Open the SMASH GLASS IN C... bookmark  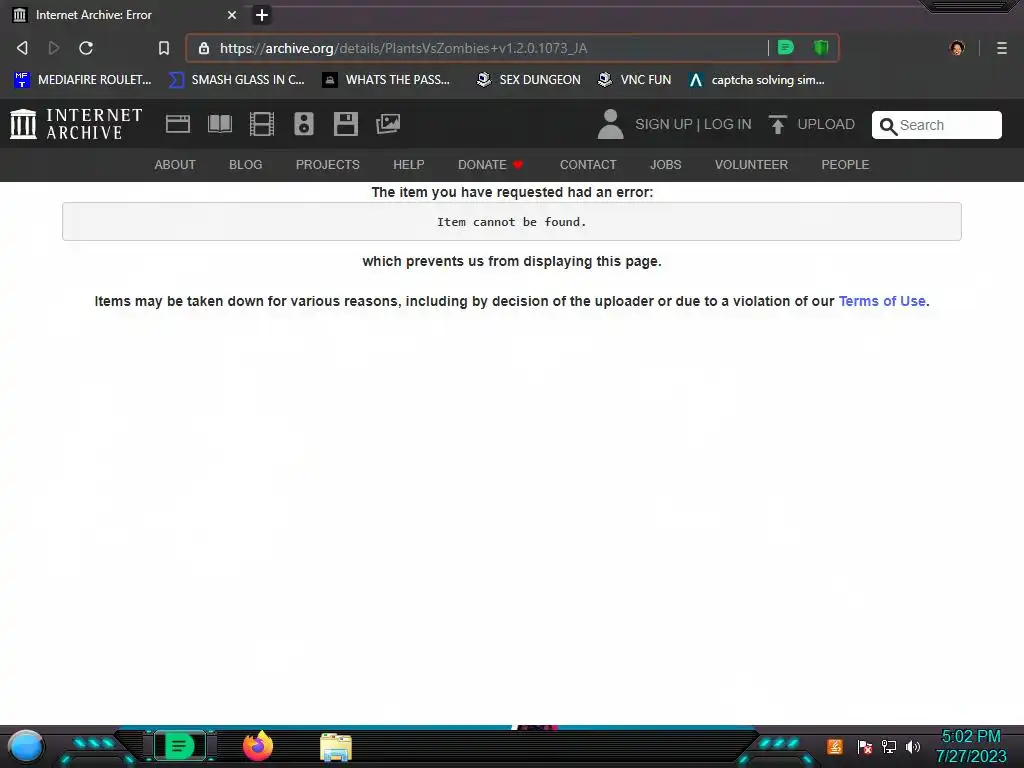tap(236, 80)
